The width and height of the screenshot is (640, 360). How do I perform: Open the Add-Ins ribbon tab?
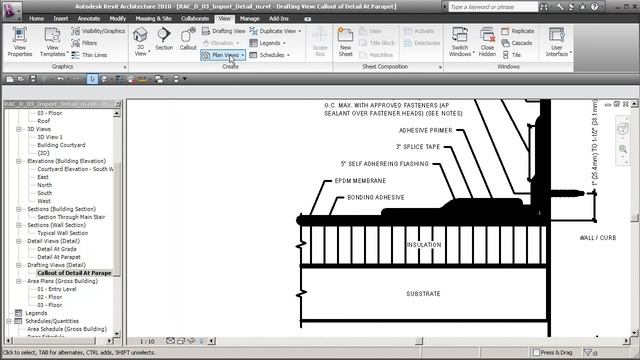(x=278, y=19)
